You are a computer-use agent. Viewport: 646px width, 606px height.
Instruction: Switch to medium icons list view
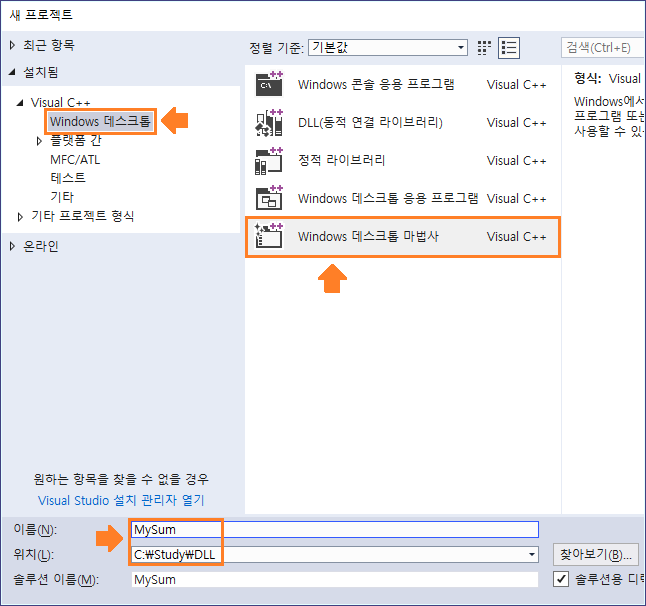tap(509, 48)
